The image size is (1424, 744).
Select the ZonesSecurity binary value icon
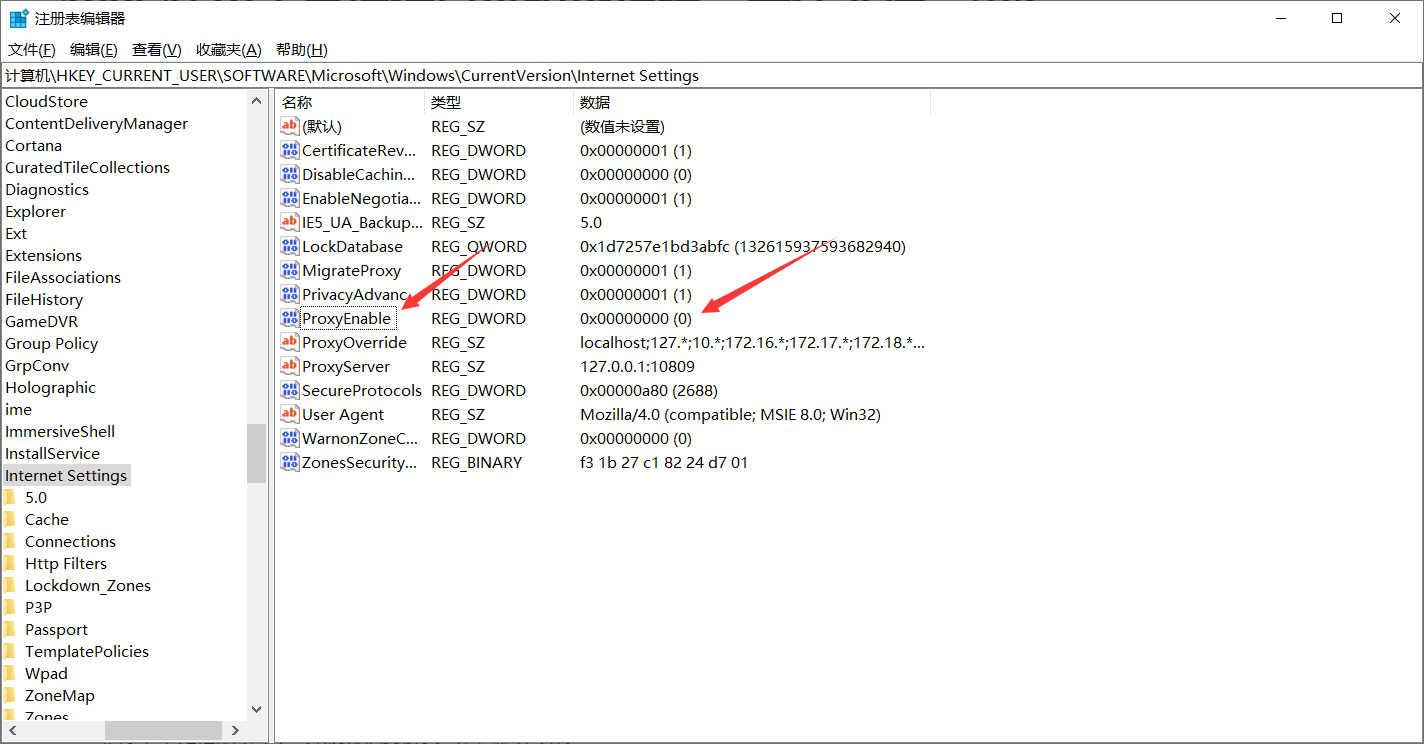tap(290, 462)
